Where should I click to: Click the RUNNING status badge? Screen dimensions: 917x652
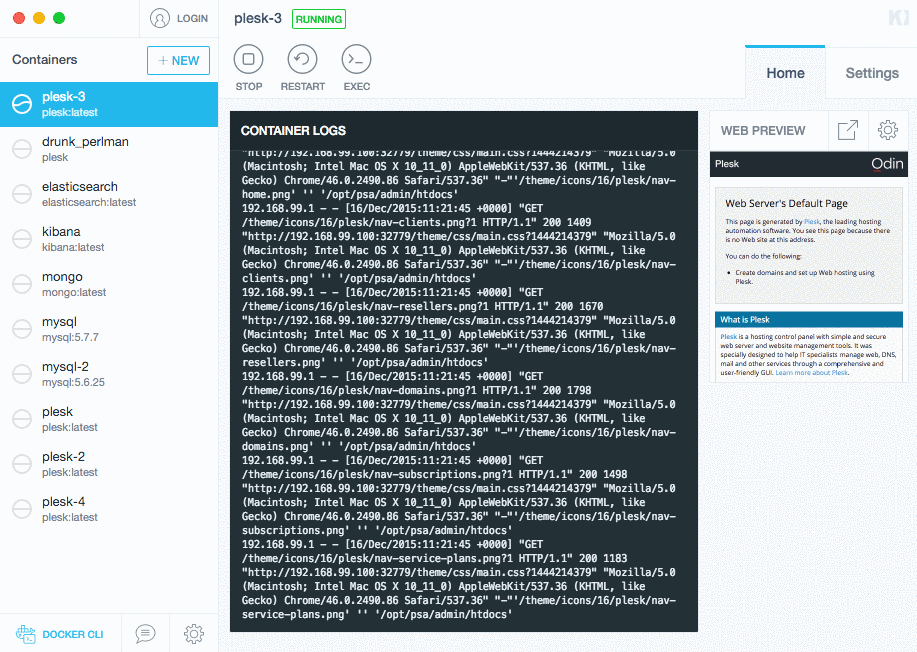318,18
